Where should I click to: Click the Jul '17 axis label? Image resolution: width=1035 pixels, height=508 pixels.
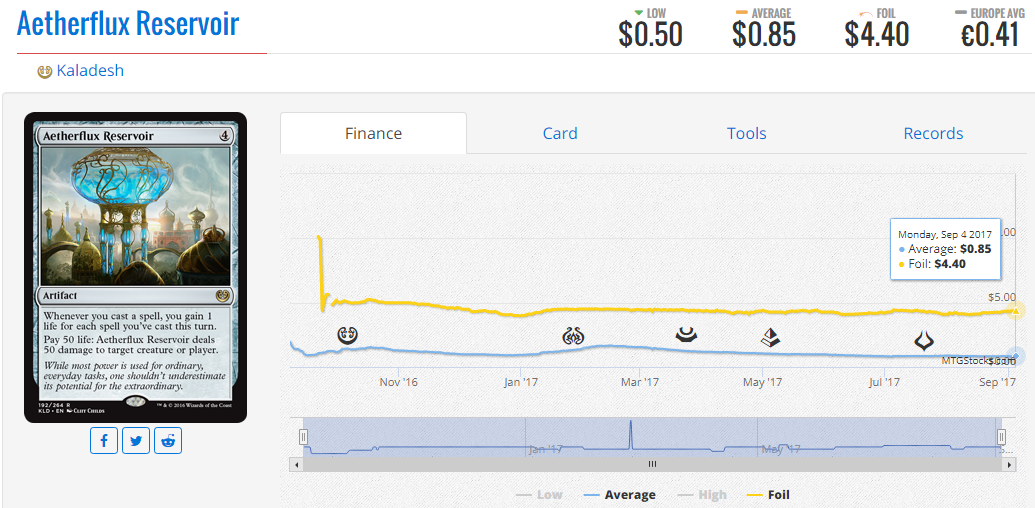pyautogui.click(x=884, y=382)
